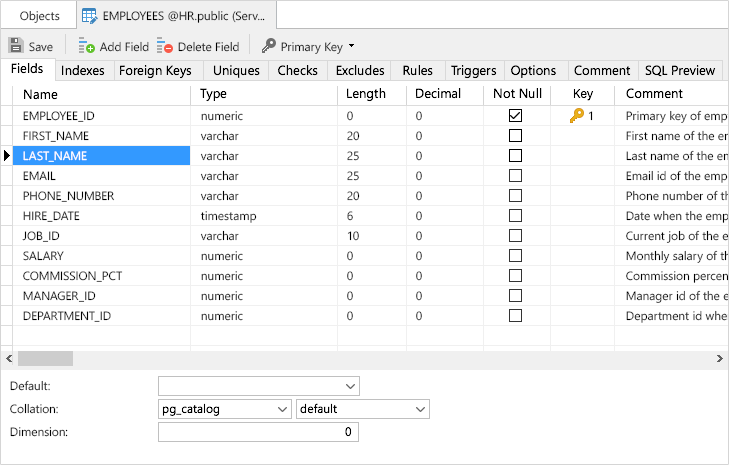Click the Type column header
The width and height of the screenshot is (729, 465).
264,94
